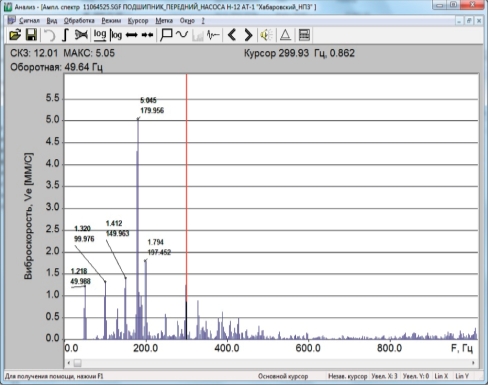
Task: Toggle the logarithmic X axis button
Action: pyautogui.click(x=100, y=35)
